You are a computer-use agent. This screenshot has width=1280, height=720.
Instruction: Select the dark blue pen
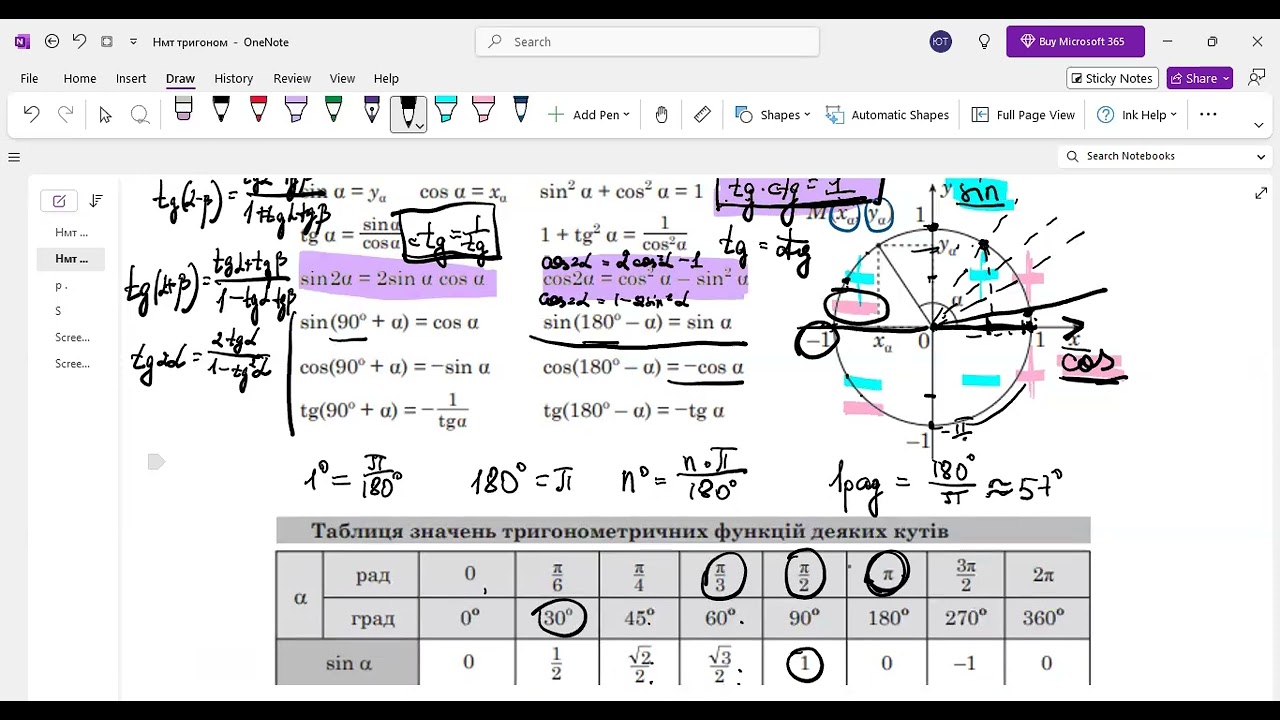(x=521, y=112)
